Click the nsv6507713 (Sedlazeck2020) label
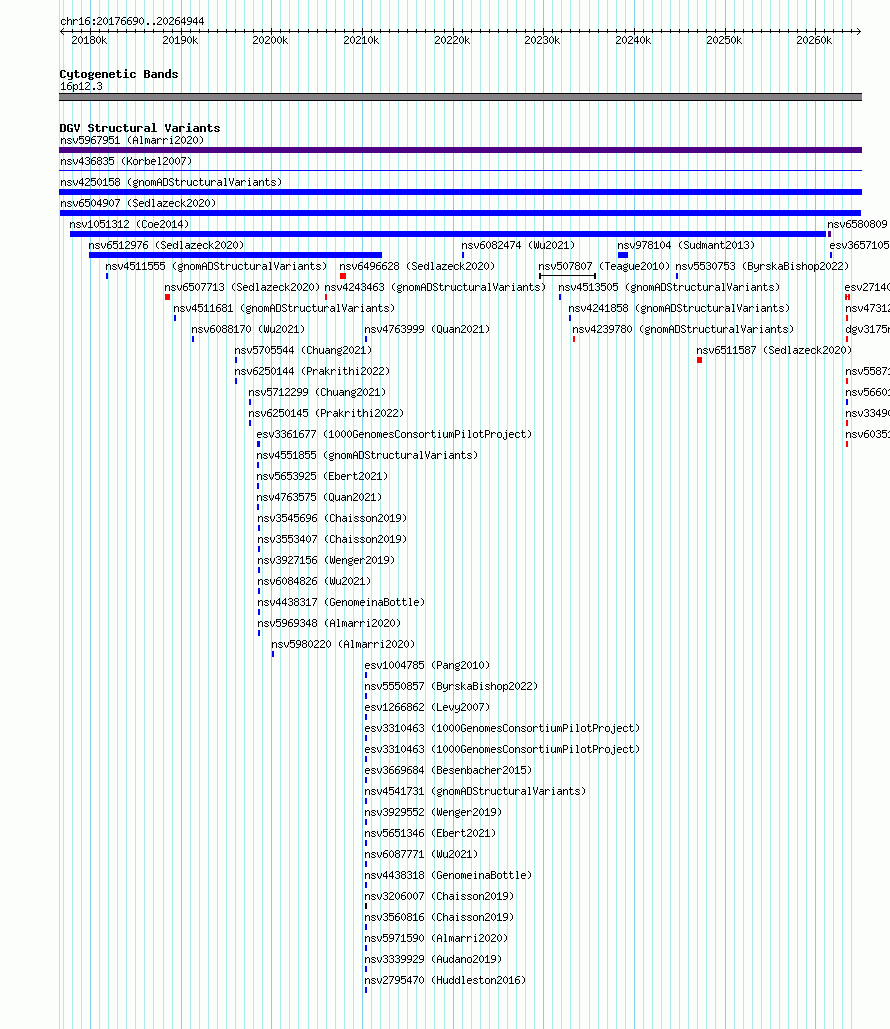This screenshot has height=1029, width=890. pos(242,287)
